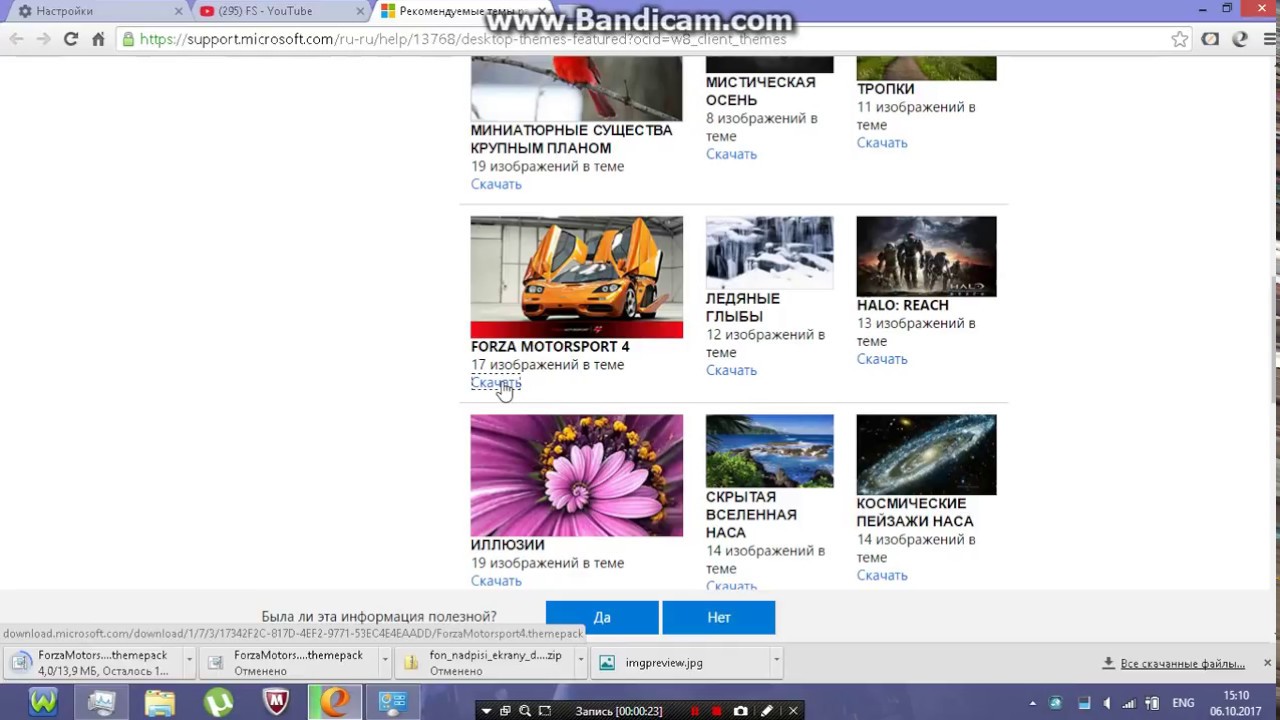Download Миниатюрные существа крупным планом theme
Screen dimensions: 1280x720
coord(496,184)
